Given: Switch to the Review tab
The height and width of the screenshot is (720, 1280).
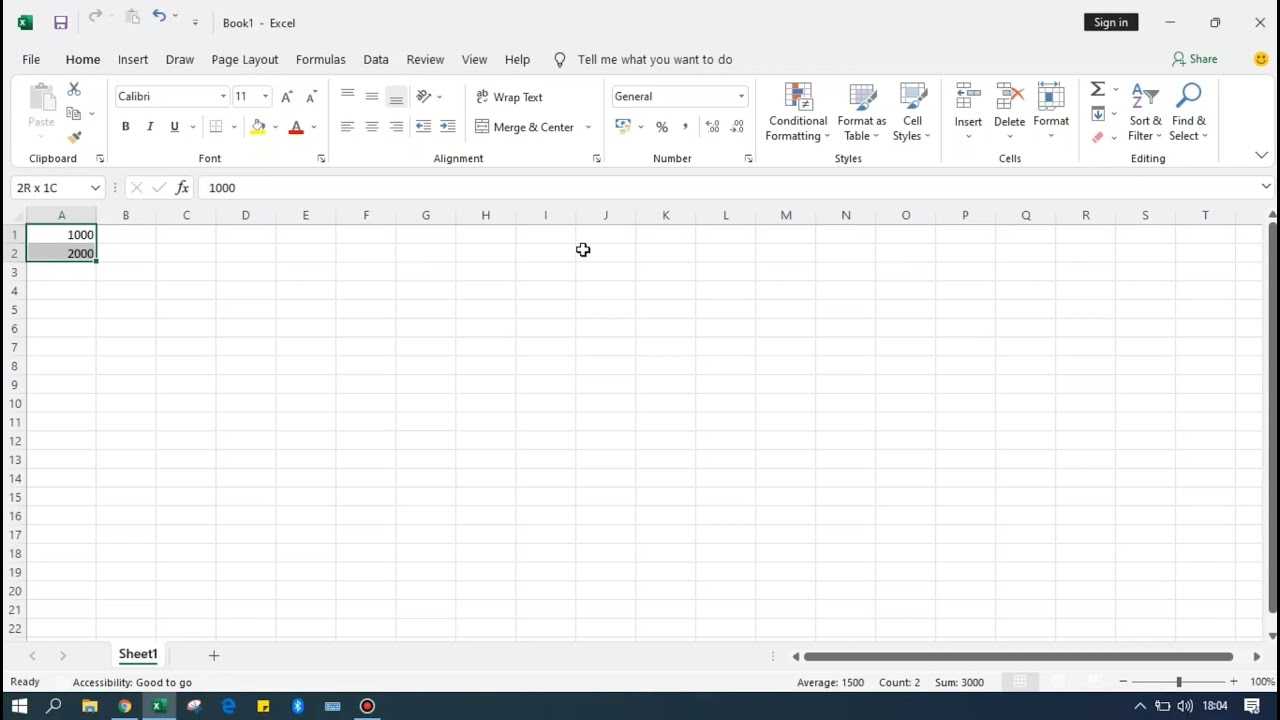Looking at the screenshot, I should (x=425, y=59).
